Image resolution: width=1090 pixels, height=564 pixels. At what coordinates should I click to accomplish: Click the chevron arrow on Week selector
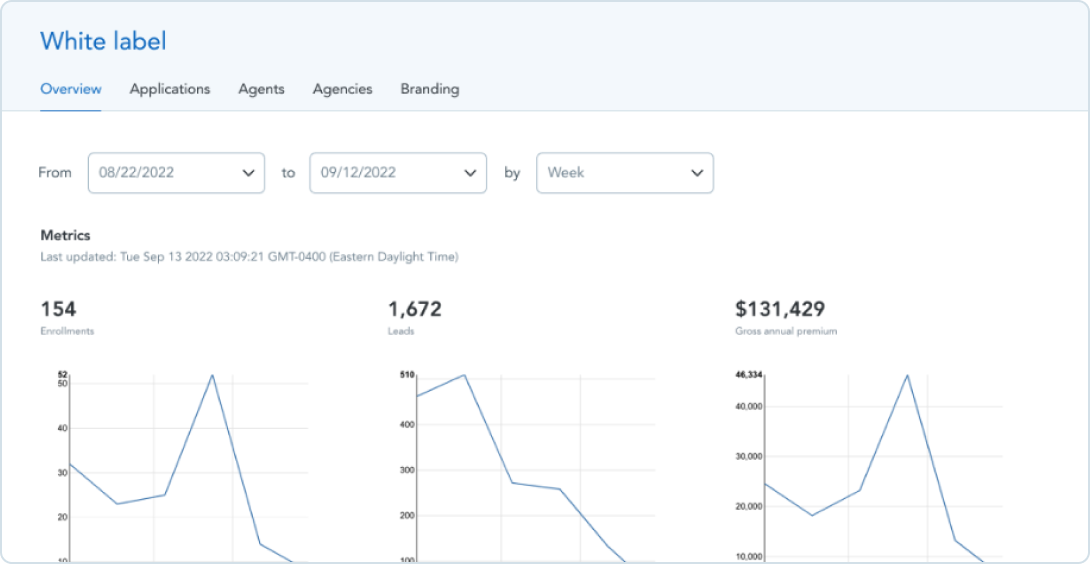[697, 173]
